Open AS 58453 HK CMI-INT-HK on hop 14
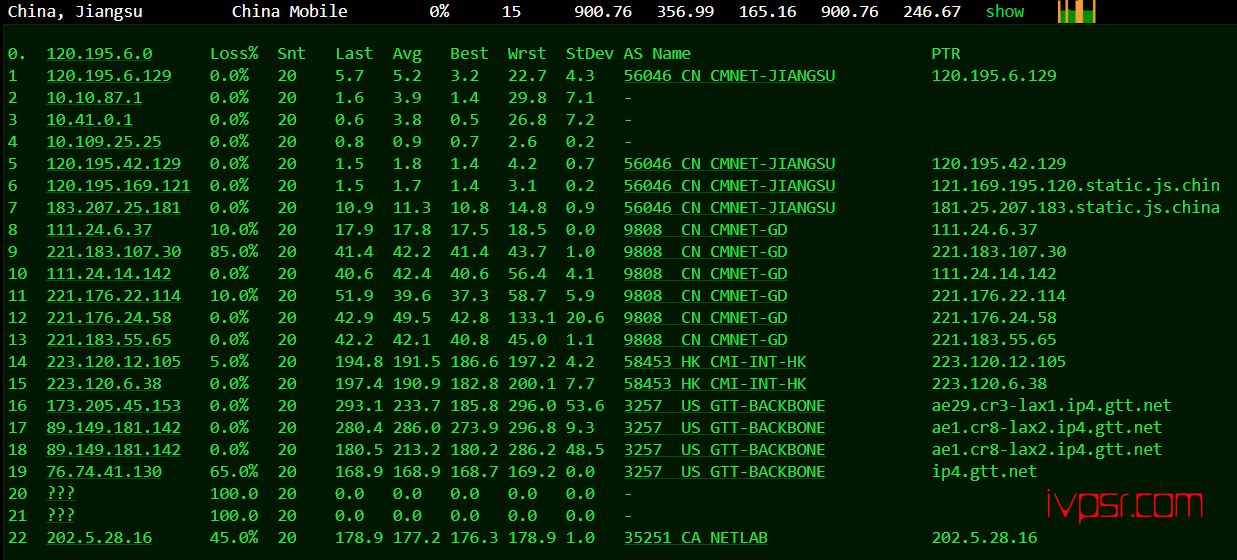 point(715,362)
